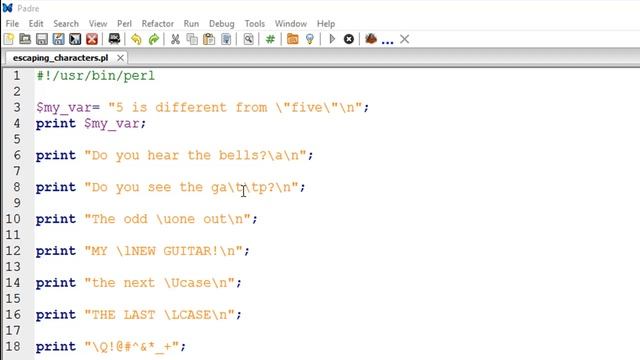The width and height of the screenshot is (640, 360).
Task: Click the Select All toolbar icon
Action: tap(226, 39)
